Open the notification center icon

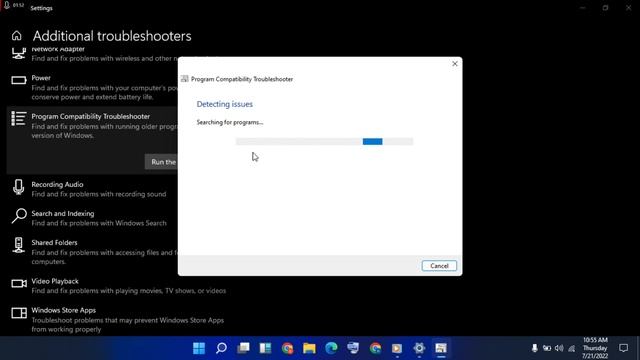[x=623, y=348]
